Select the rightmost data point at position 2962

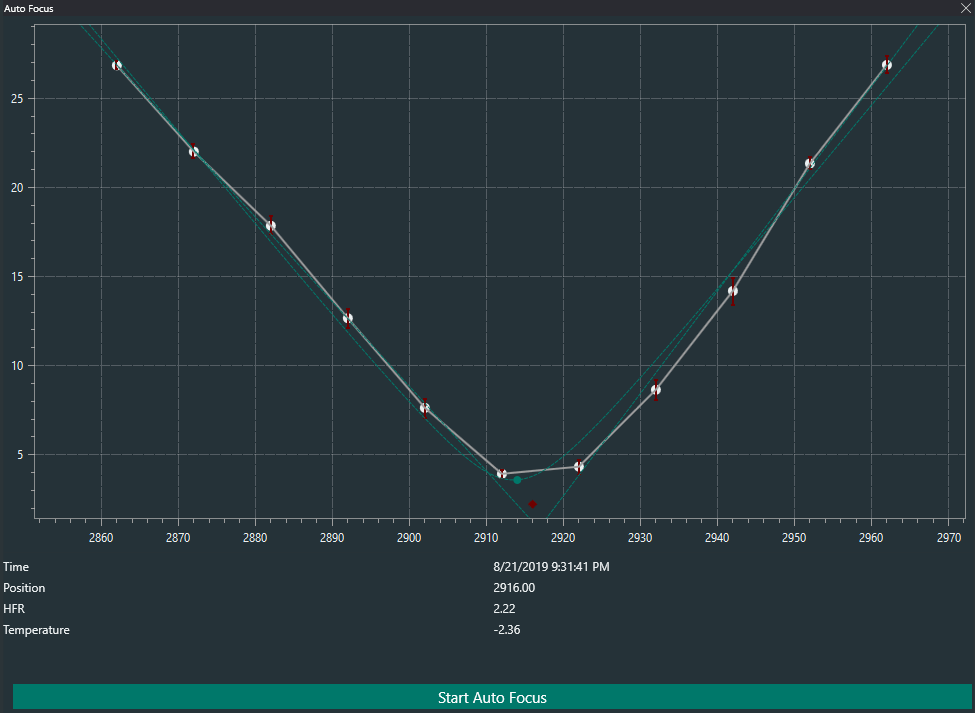click(887, 65)
